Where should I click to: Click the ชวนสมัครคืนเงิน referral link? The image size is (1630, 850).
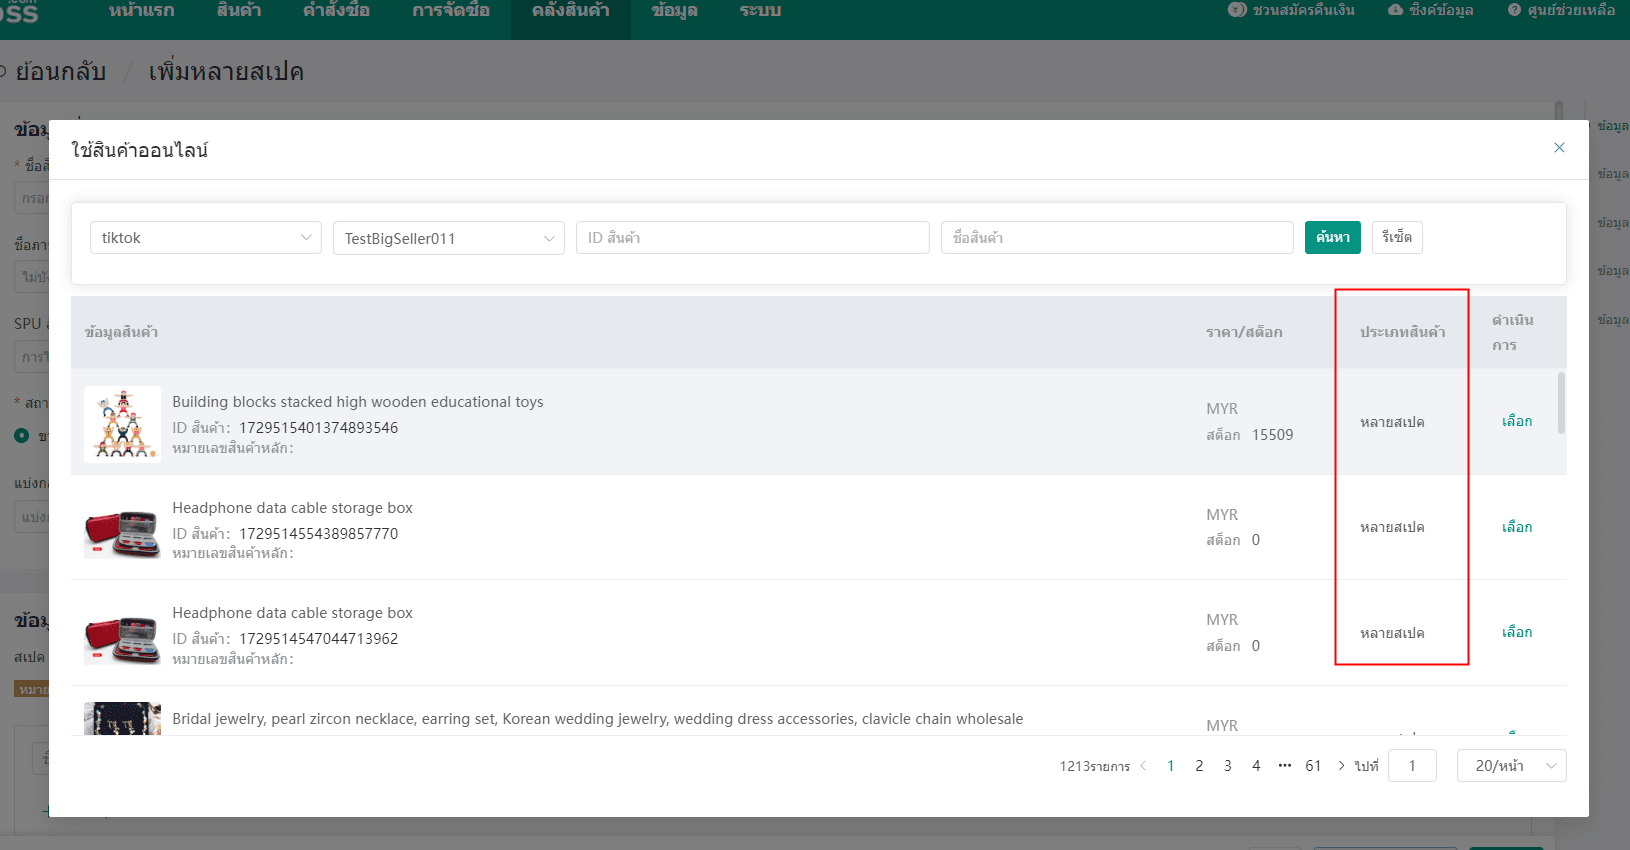click(1291, 10)
